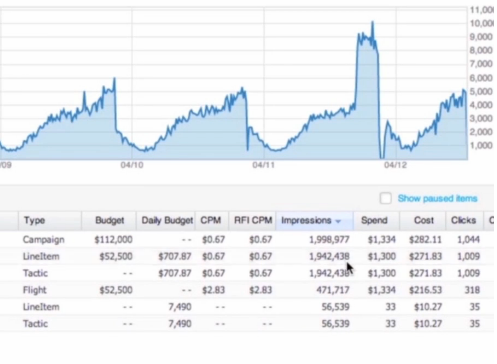Toggle the Impressions sort direction arrow
Image resolution: width=497 pixels, height=364 pixels.
pos(338,221)
